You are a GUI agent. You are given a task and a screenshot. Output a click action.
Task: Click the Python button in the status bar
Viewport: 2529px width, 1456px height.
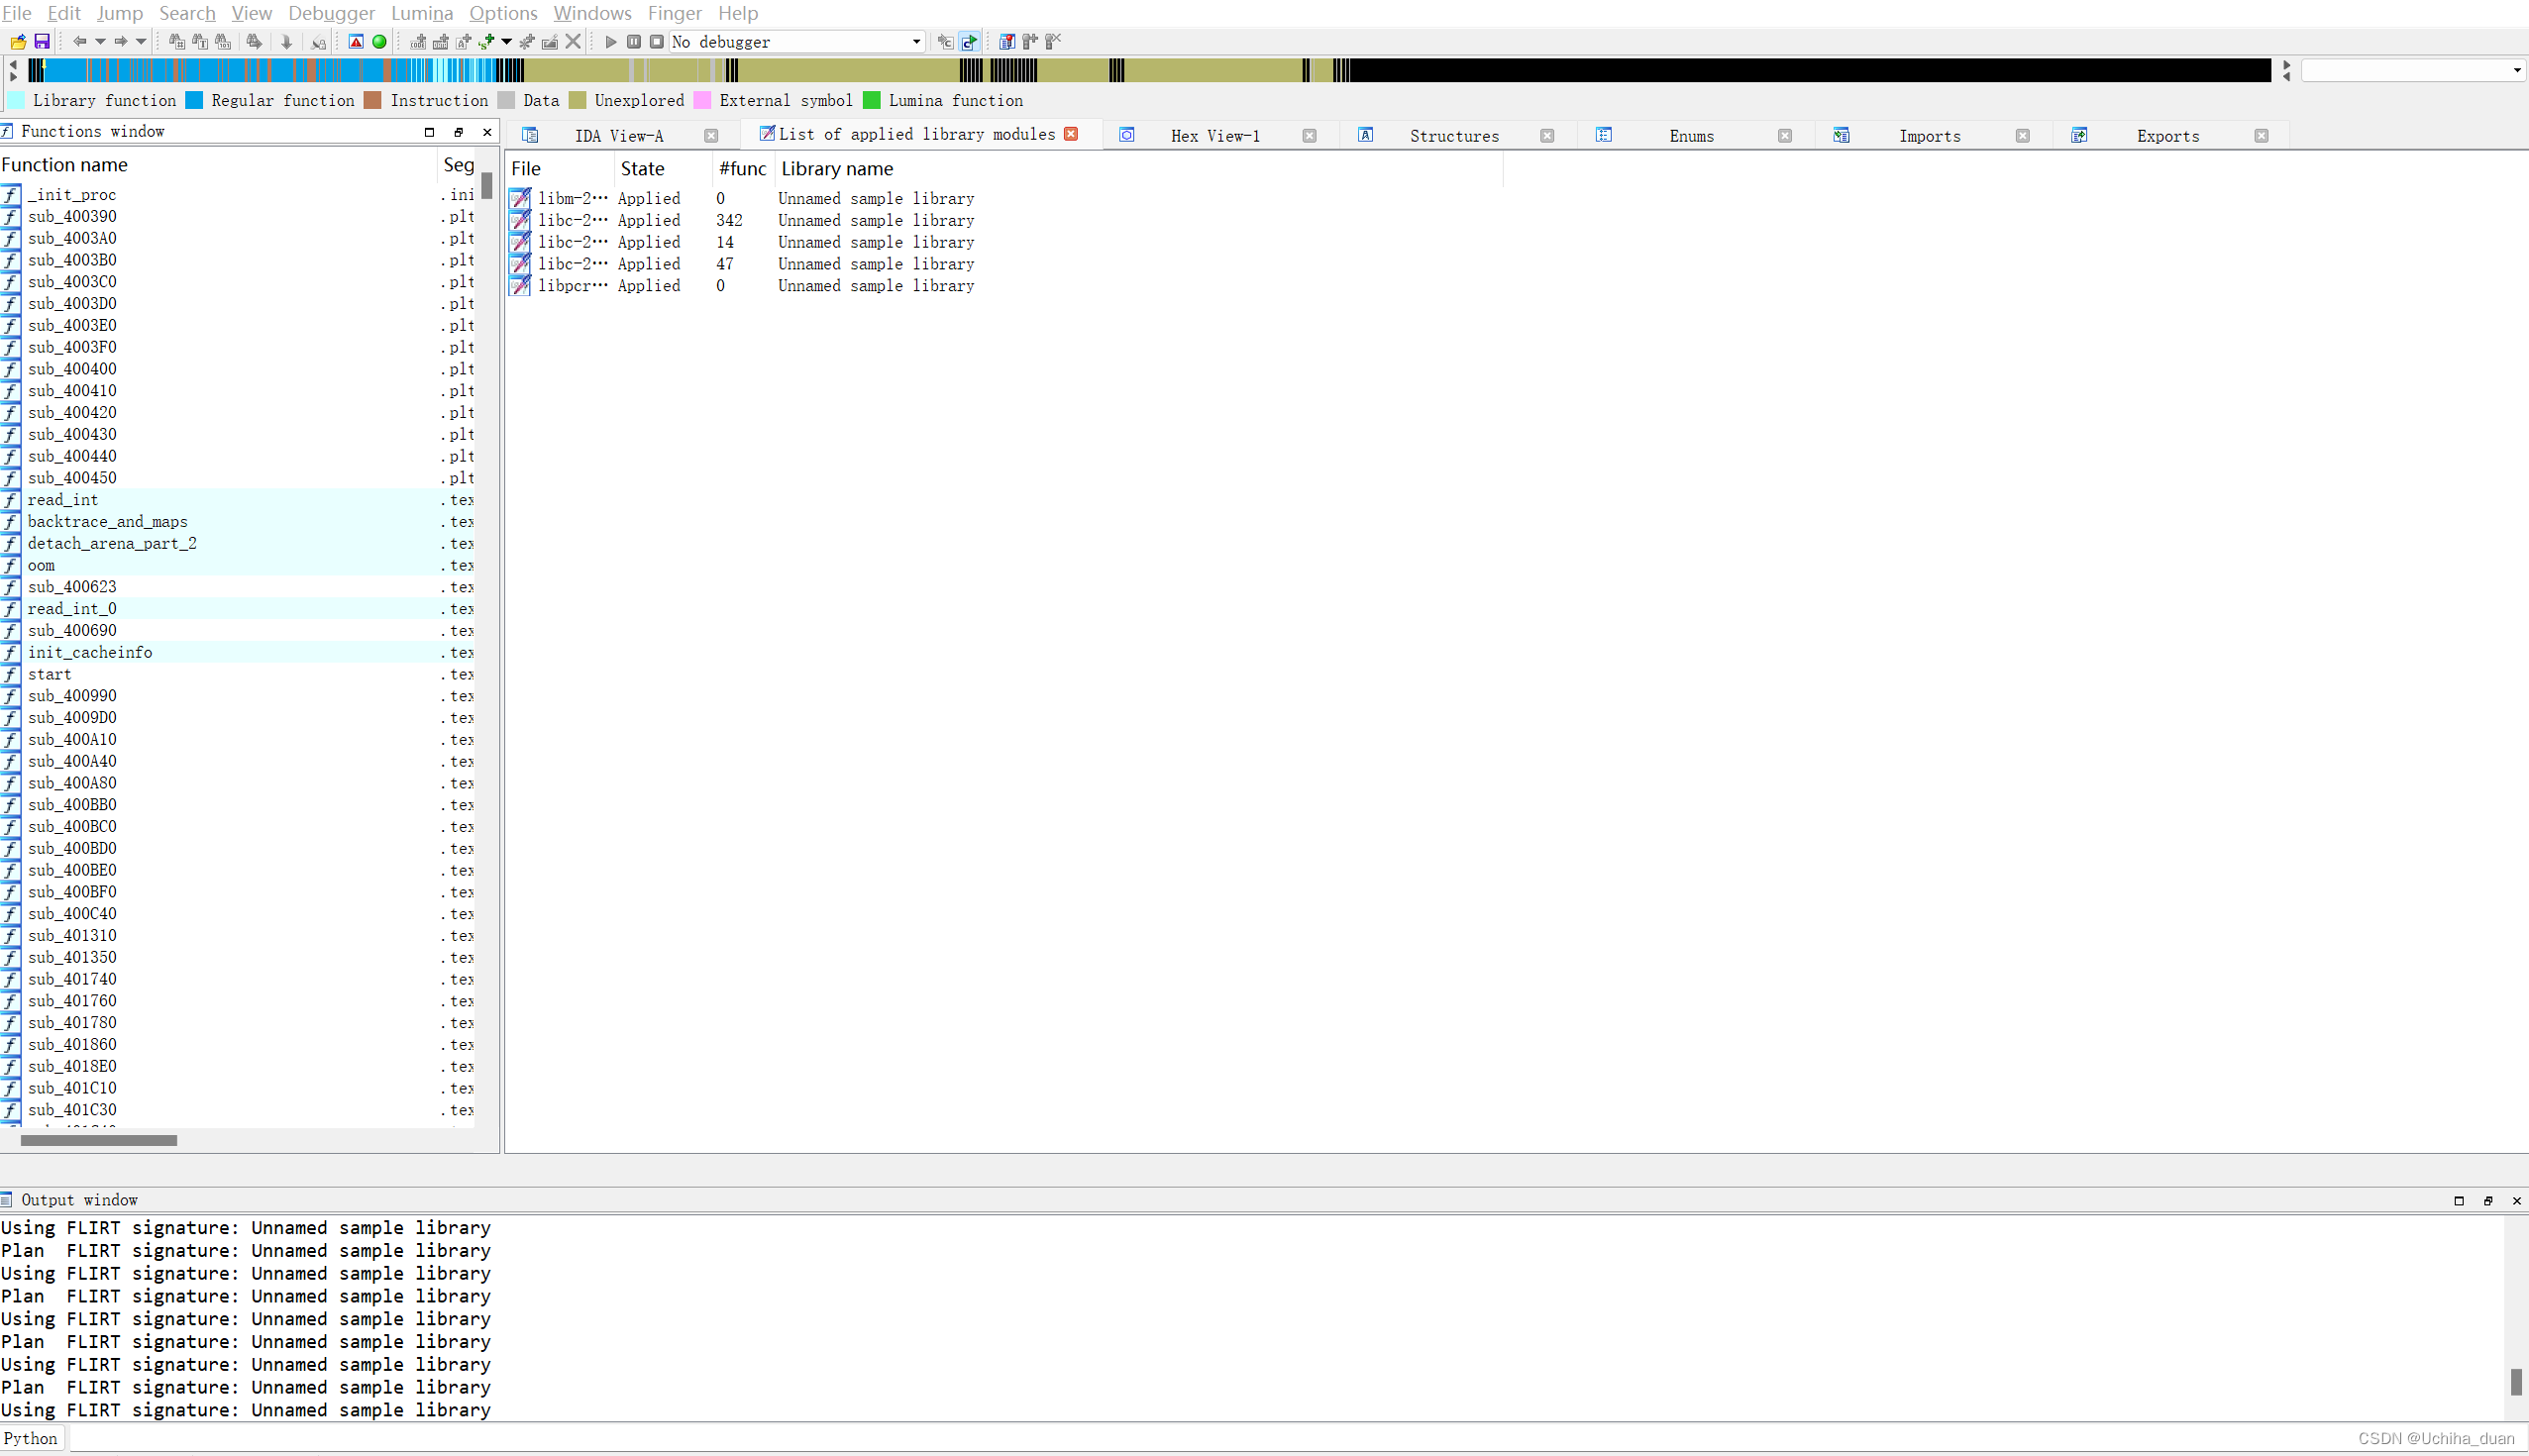click(31, 1438)
